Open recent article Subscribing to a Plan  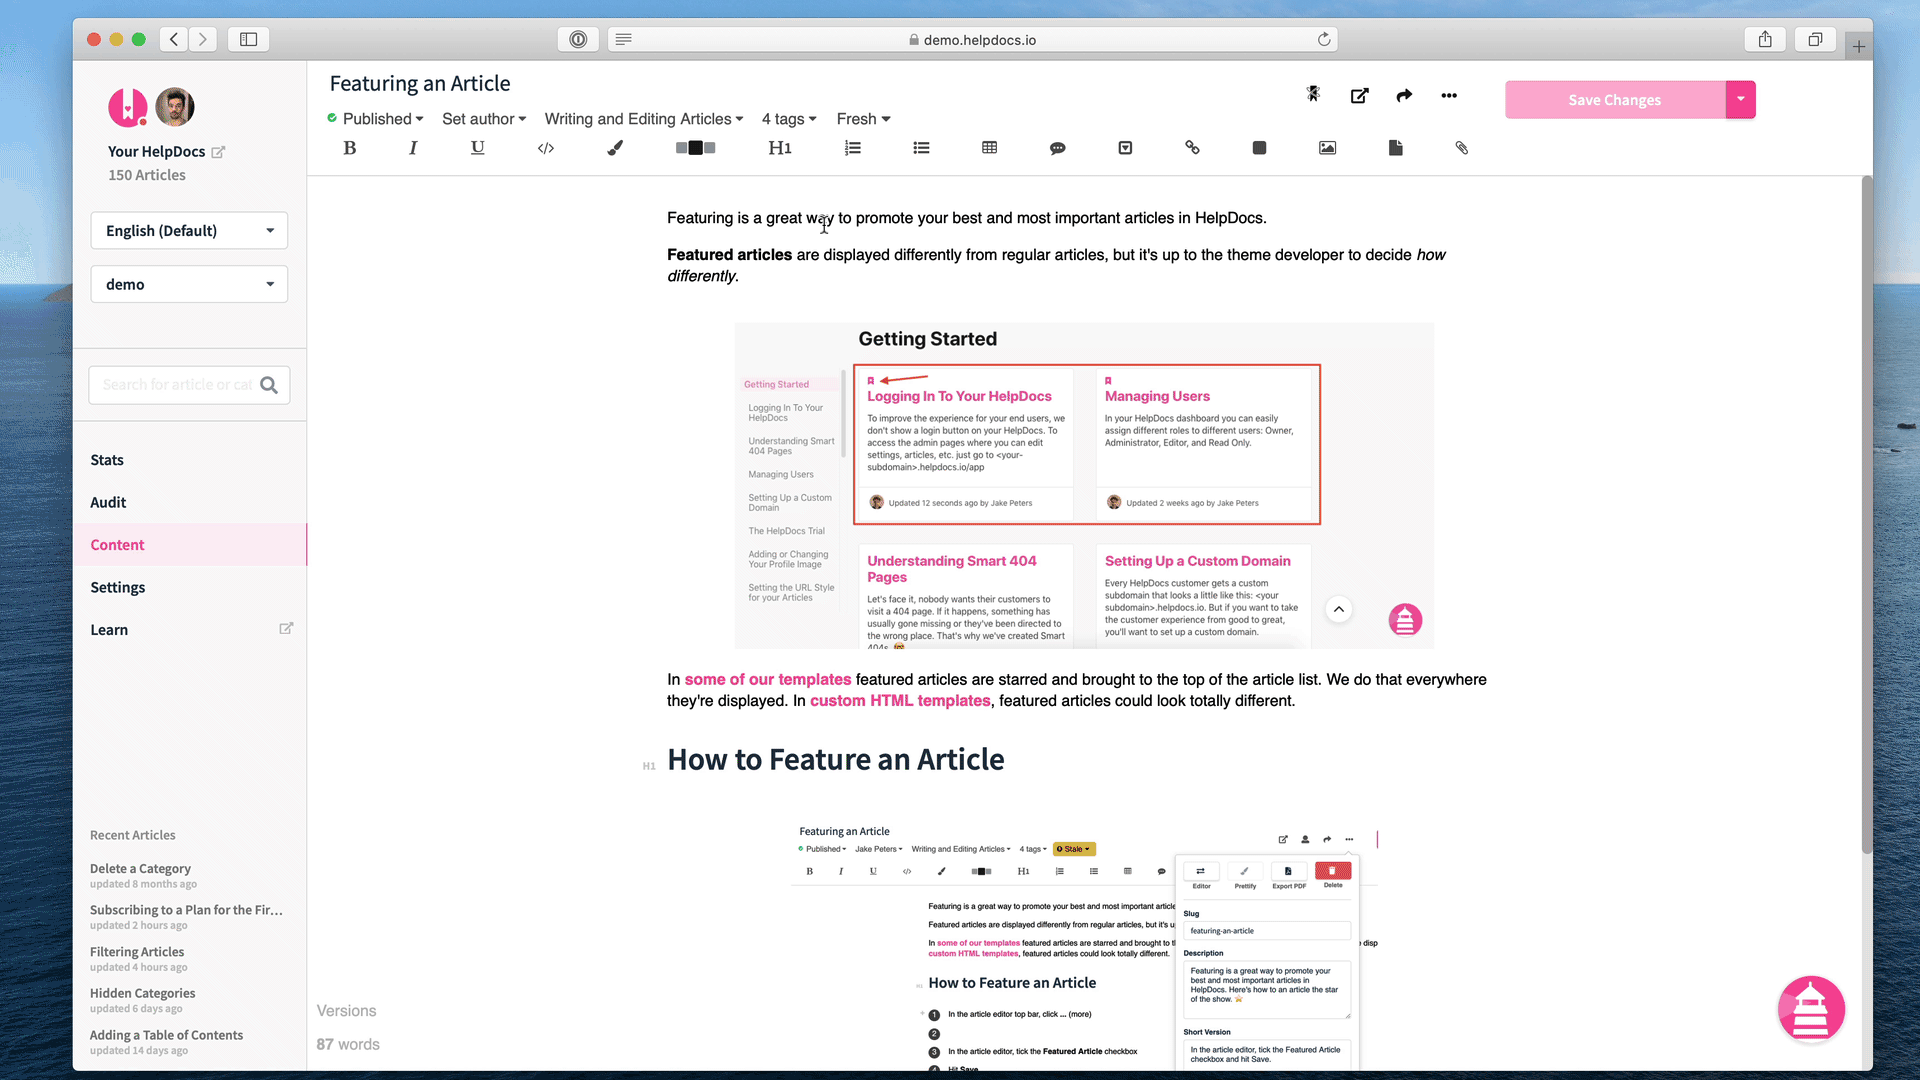tap(186, 910)
